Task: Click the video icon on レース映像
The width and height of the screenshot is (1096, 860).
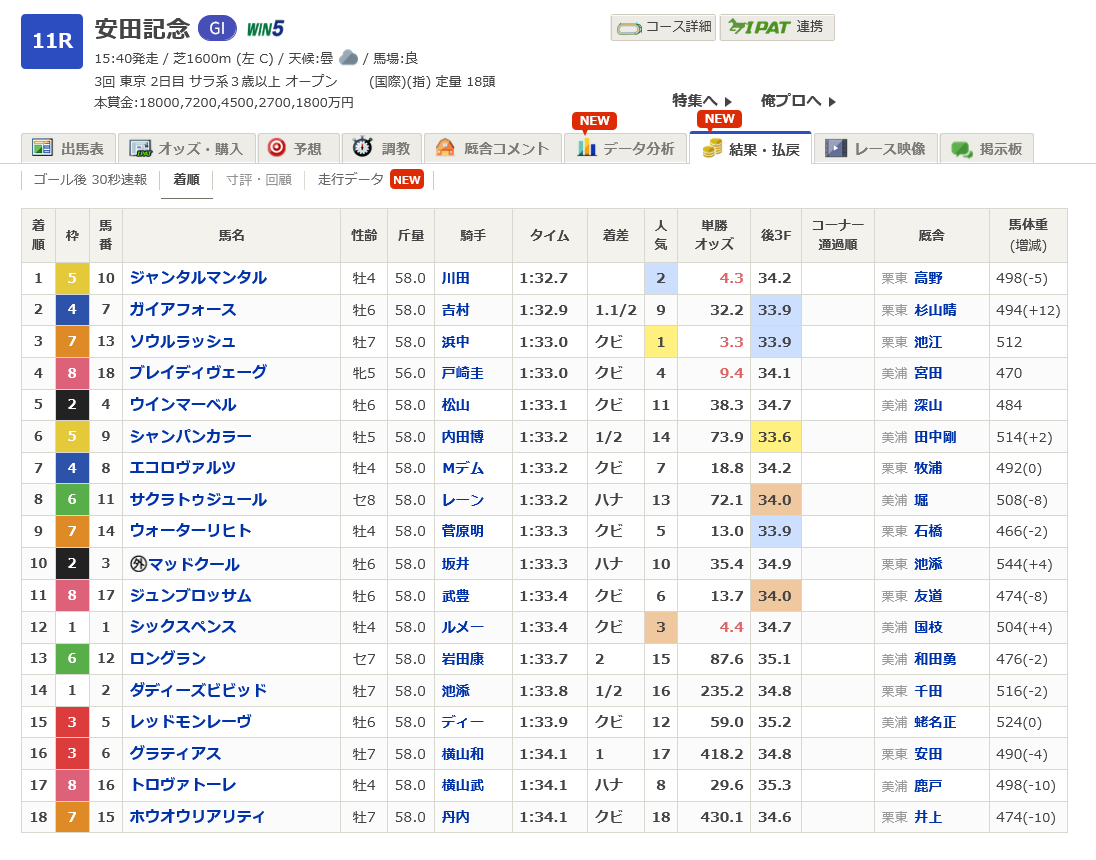Action: [x=835, y=148]
